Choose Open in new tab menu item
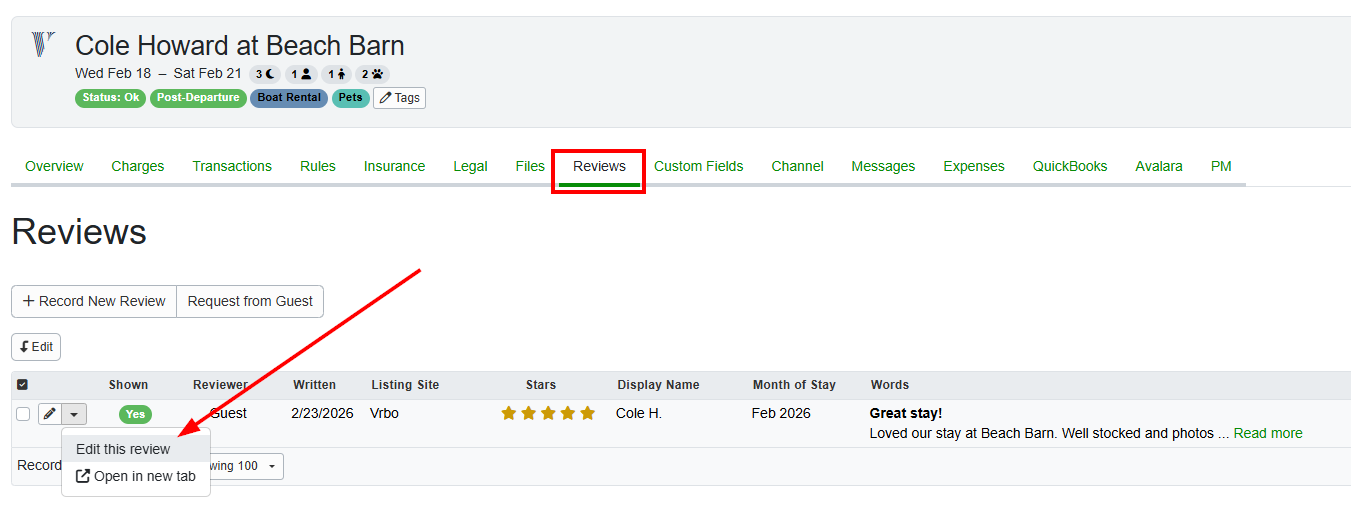The height and width of the screenshot is (507, 1351). pyautogui.click(x=136, y=476)
